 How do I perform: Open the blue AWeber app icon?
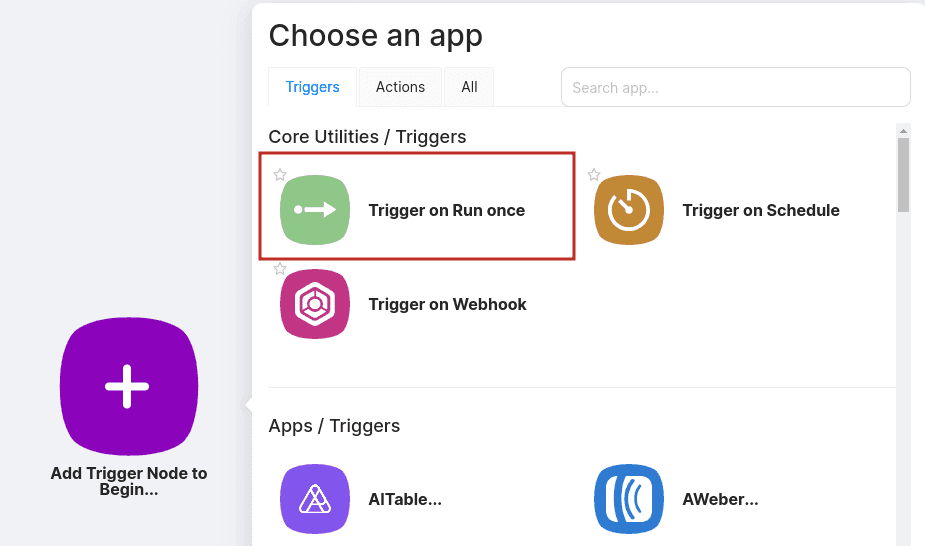pos(629,499)
